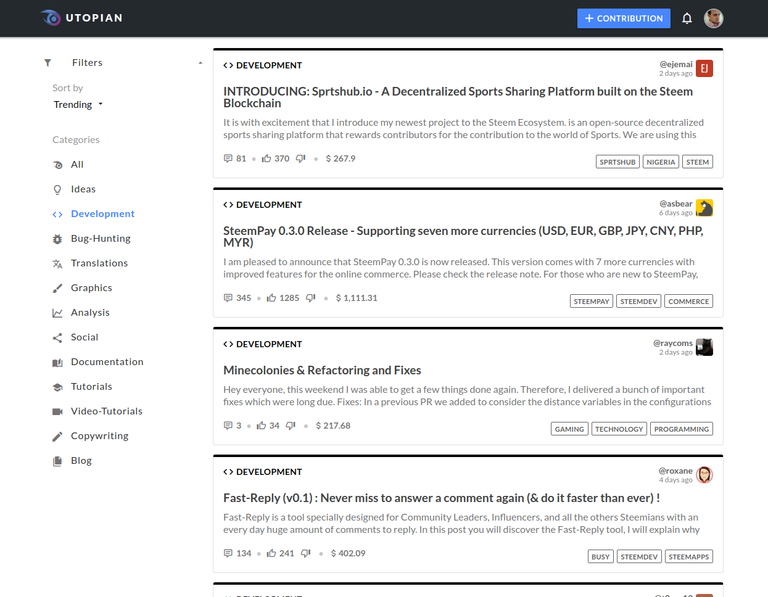Screen dimensions: 768x597
Task: Click the Filters funnel icon
Action: click(48, 63)
